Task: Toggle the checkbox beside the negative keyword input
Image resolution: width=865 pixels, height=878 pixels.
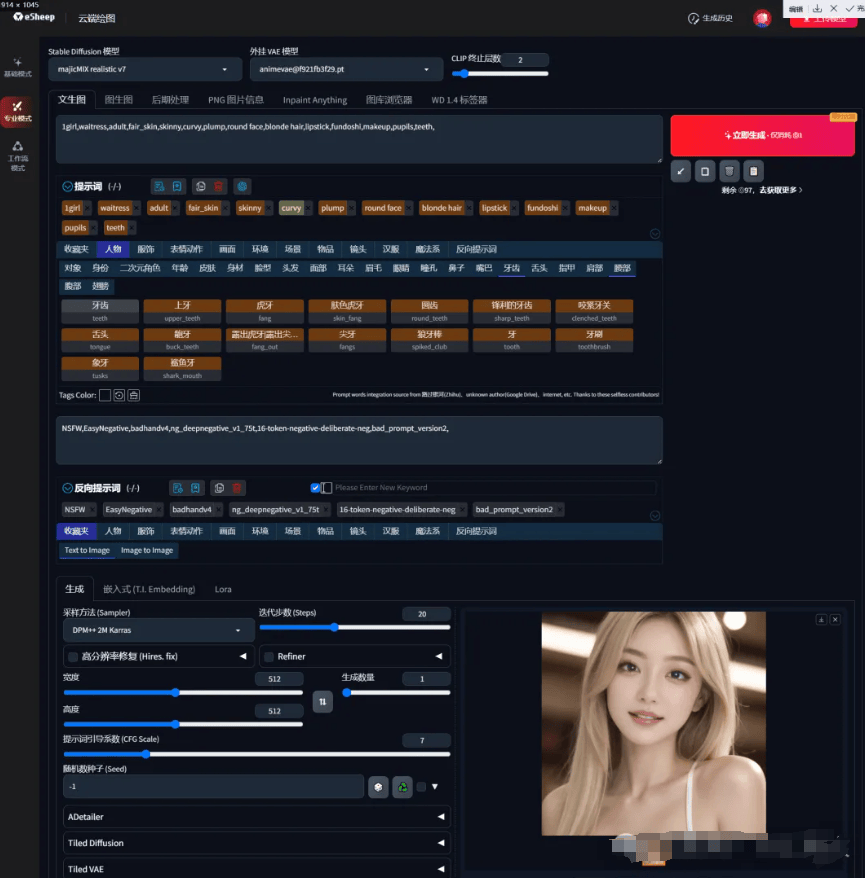Action: [315, 487]
